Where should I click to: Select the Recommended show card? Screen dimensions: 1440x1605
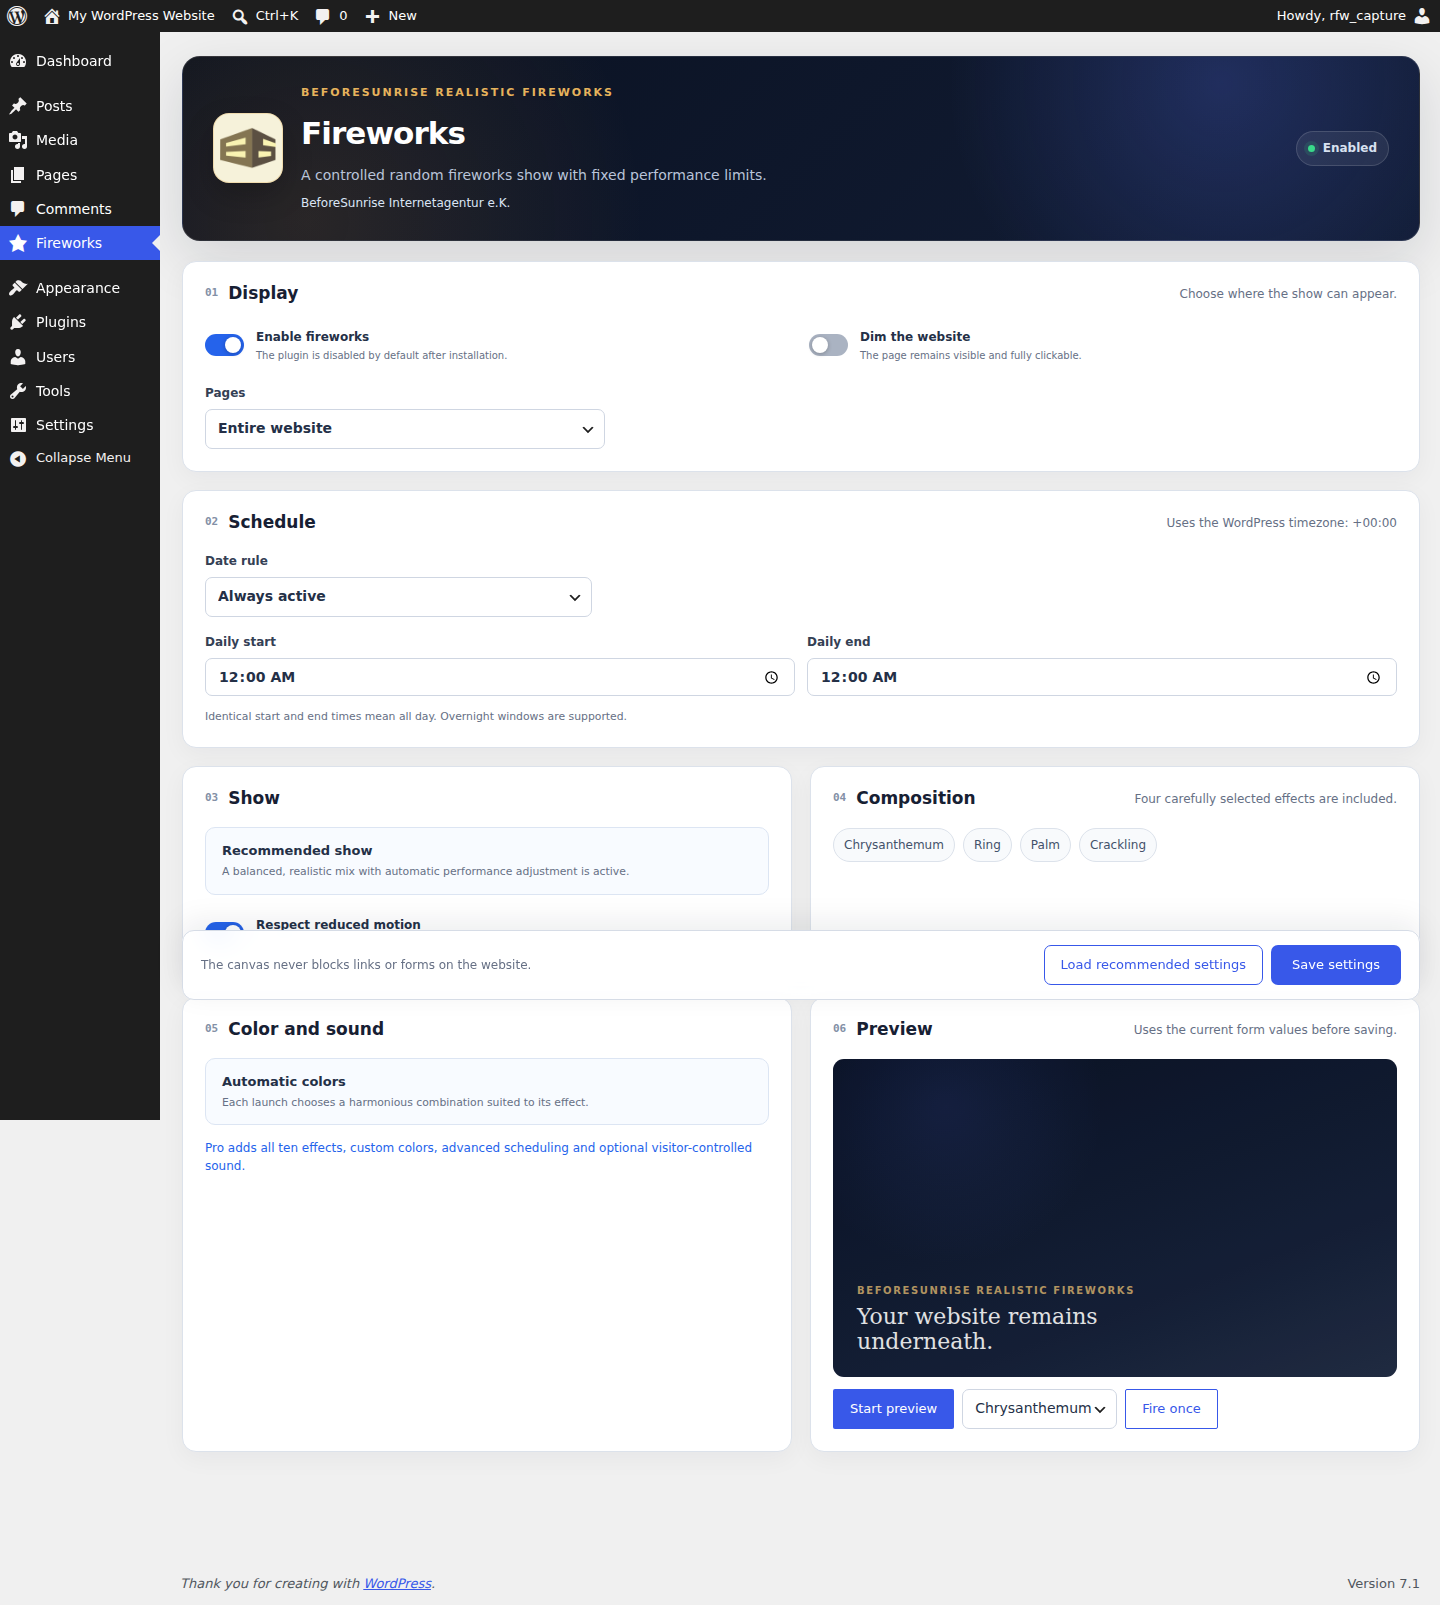[487, 861]
